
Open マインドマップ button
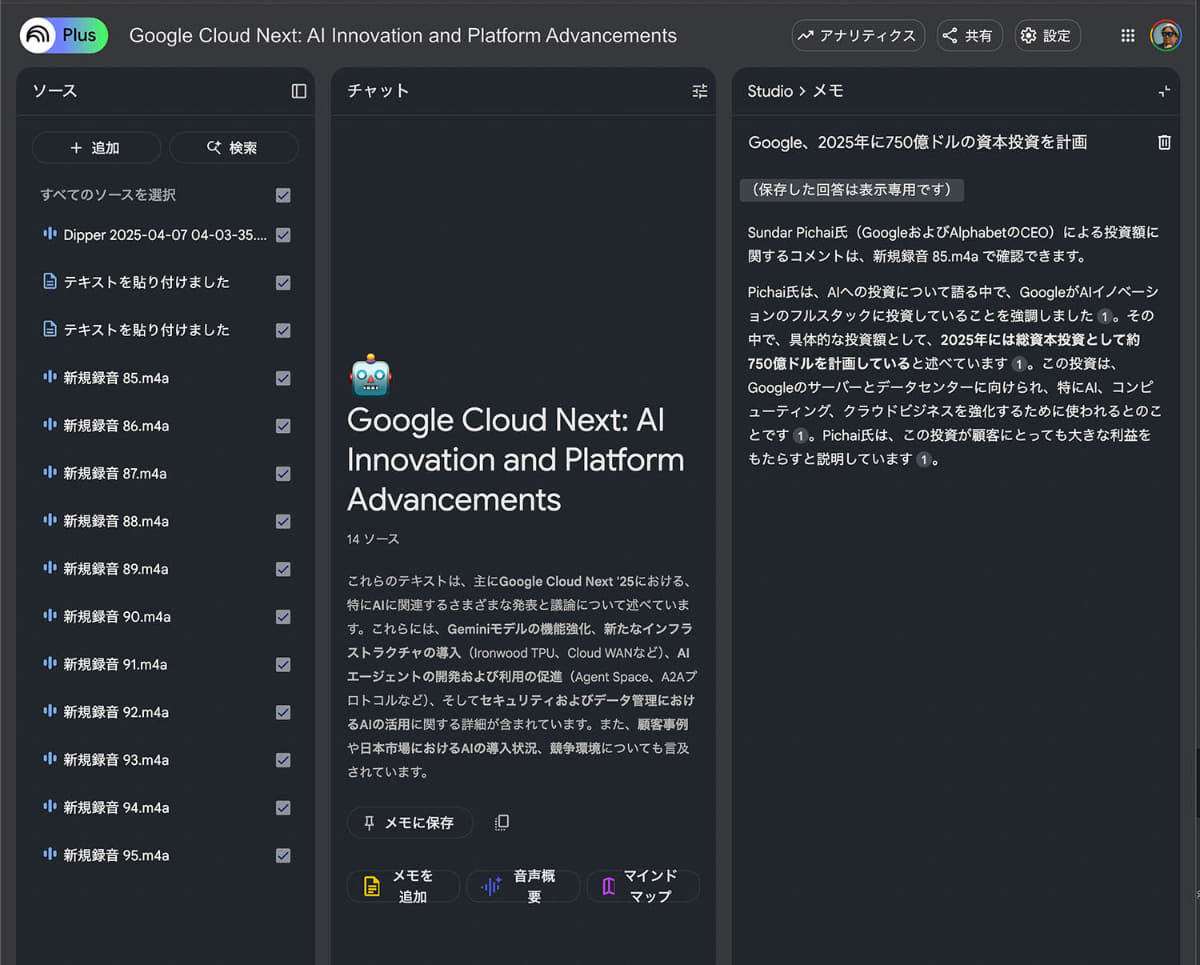pos(642,886)
